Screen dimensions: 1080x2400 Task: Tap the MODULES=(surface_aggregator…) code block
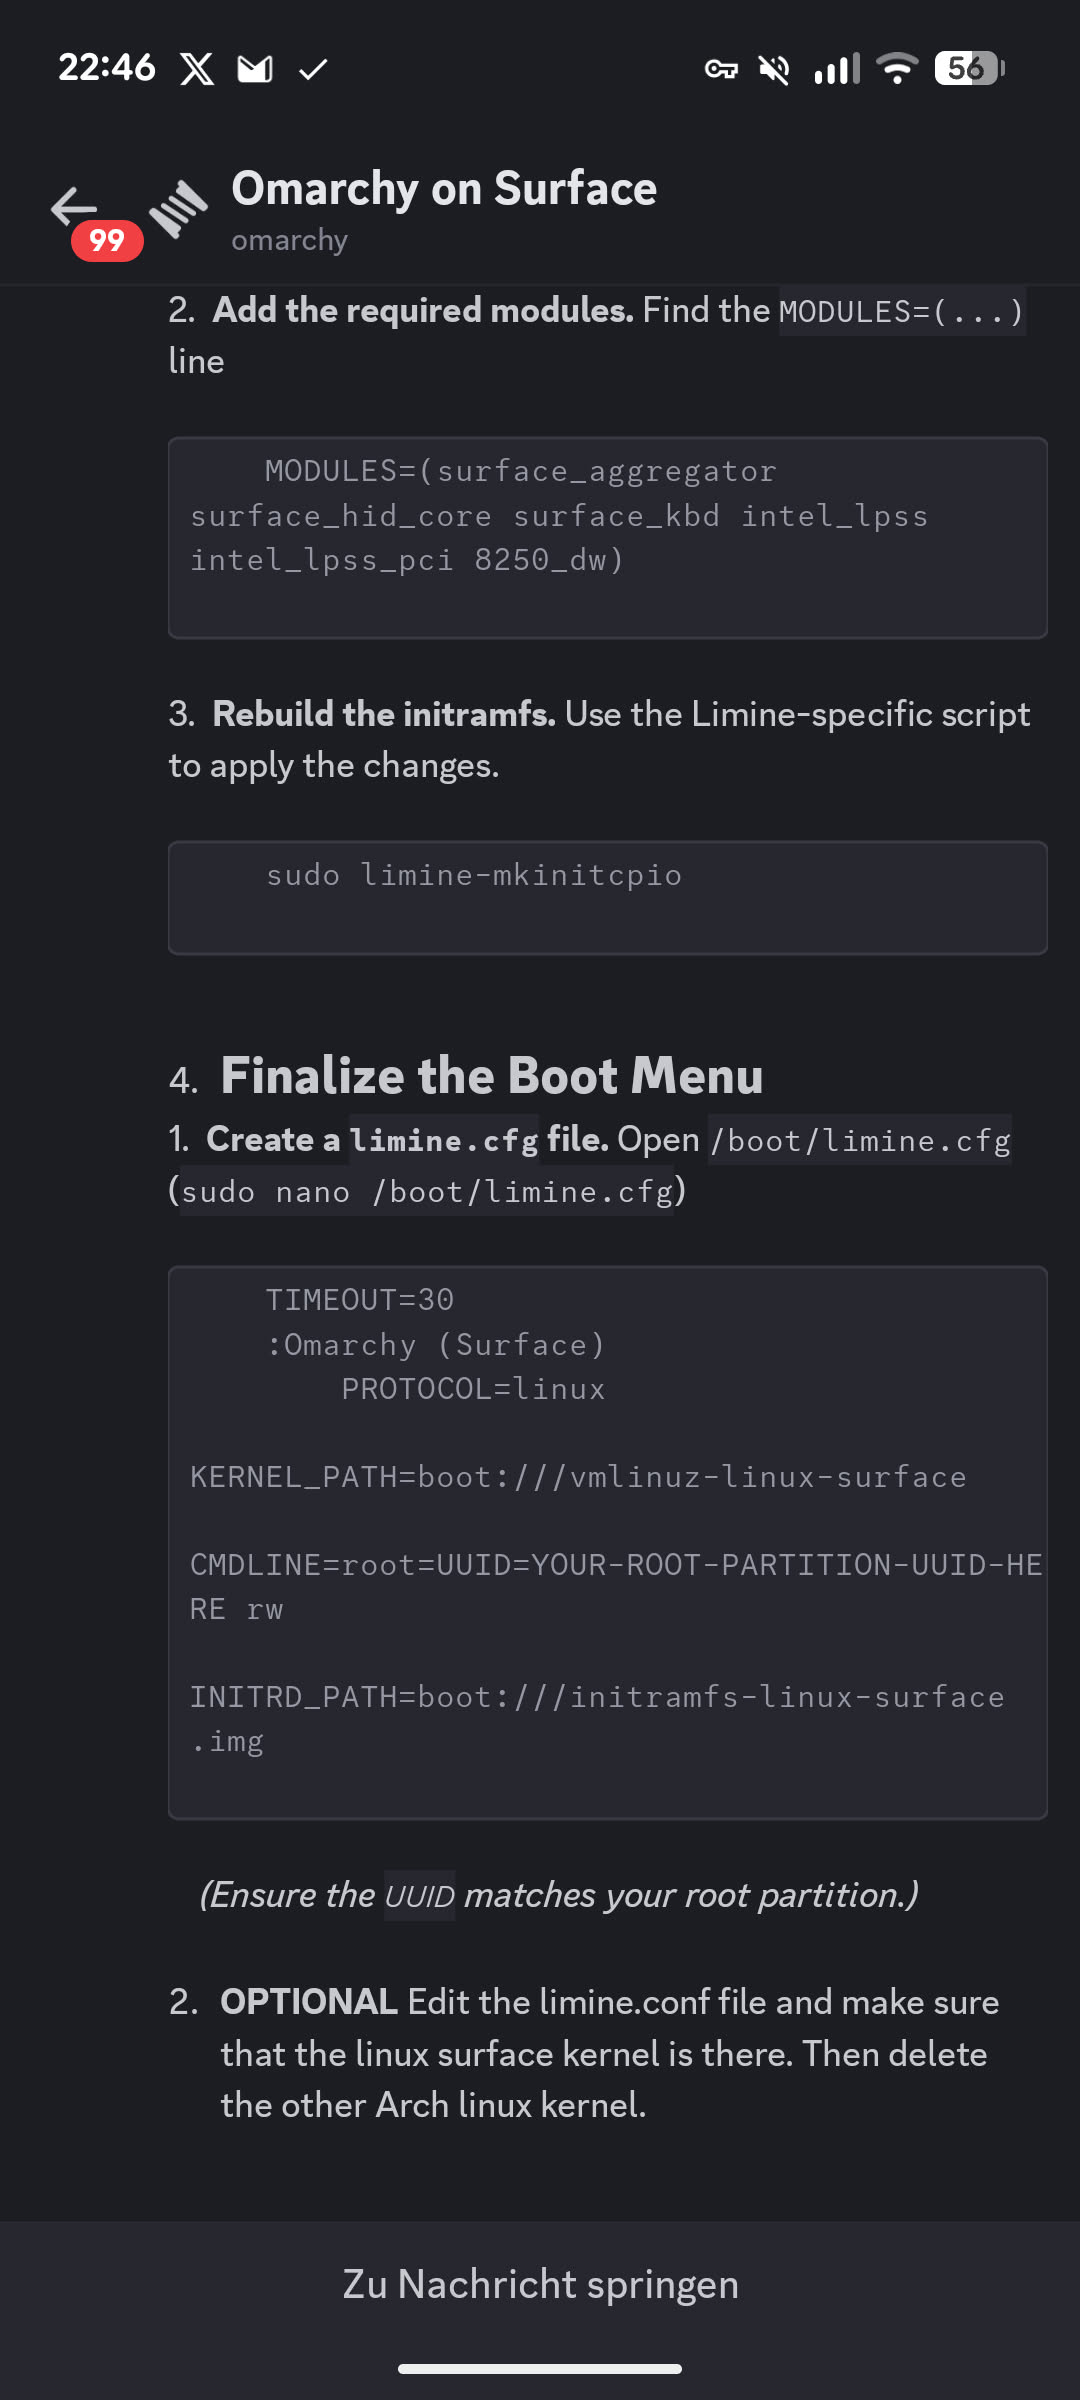tap(607, 537)
